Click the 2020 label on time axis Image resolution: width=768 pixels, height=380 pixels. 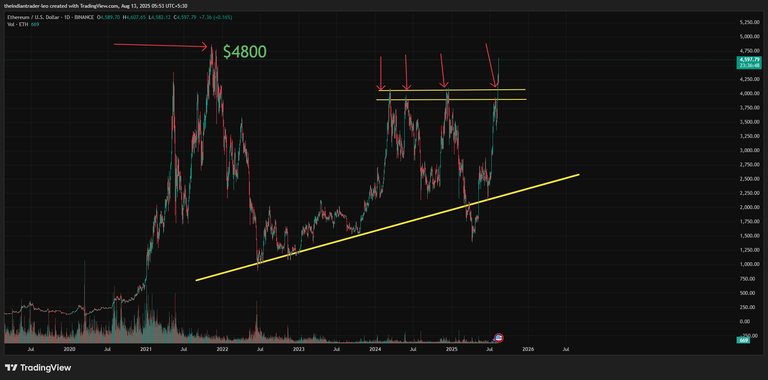[x=70, y=350]
